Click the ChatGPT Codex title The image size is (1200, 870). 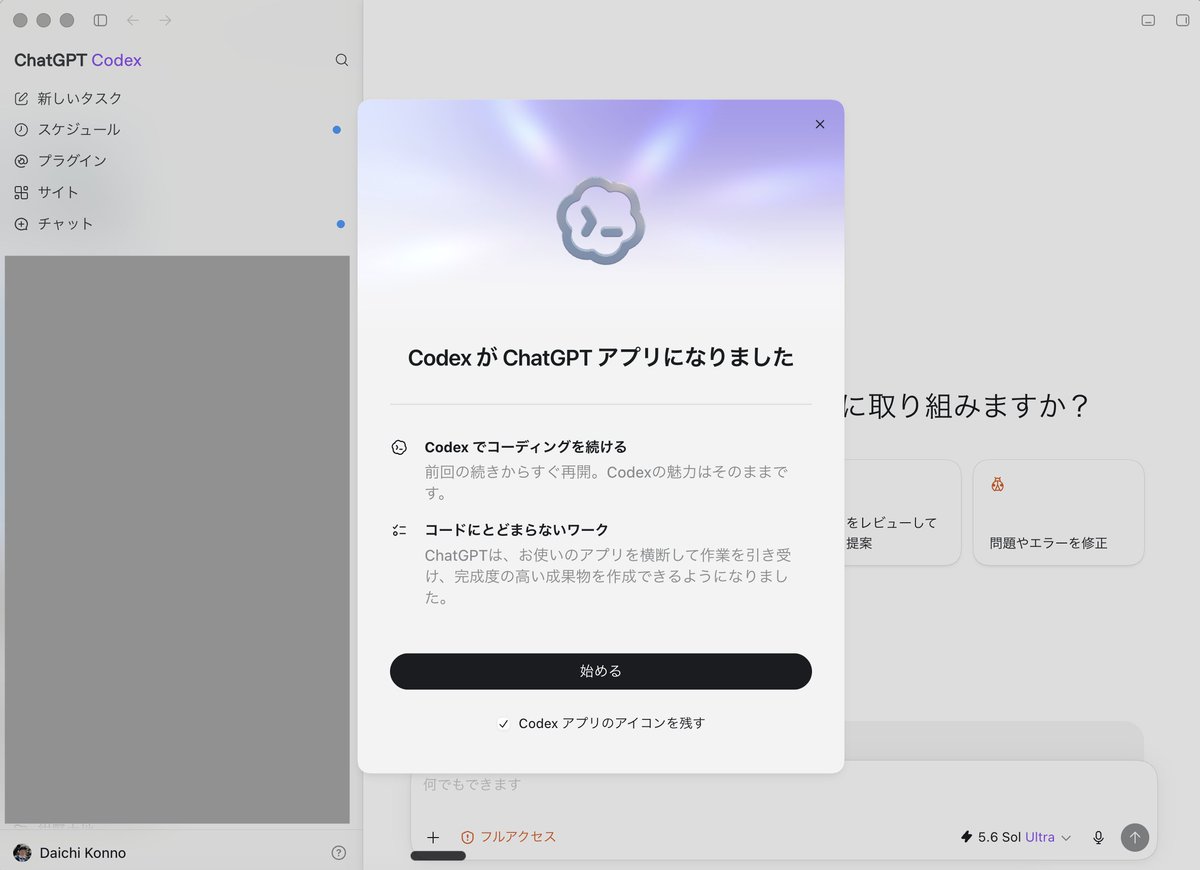coord(78,60)
